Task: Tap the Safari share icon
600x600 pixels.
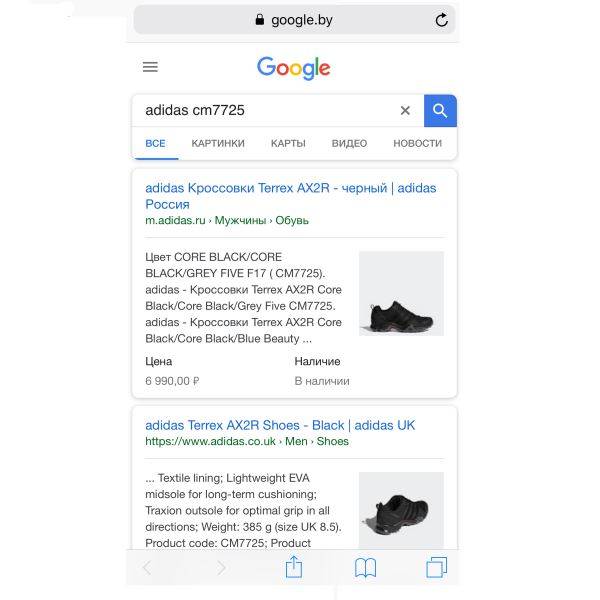Action: [x=294, y=567]
